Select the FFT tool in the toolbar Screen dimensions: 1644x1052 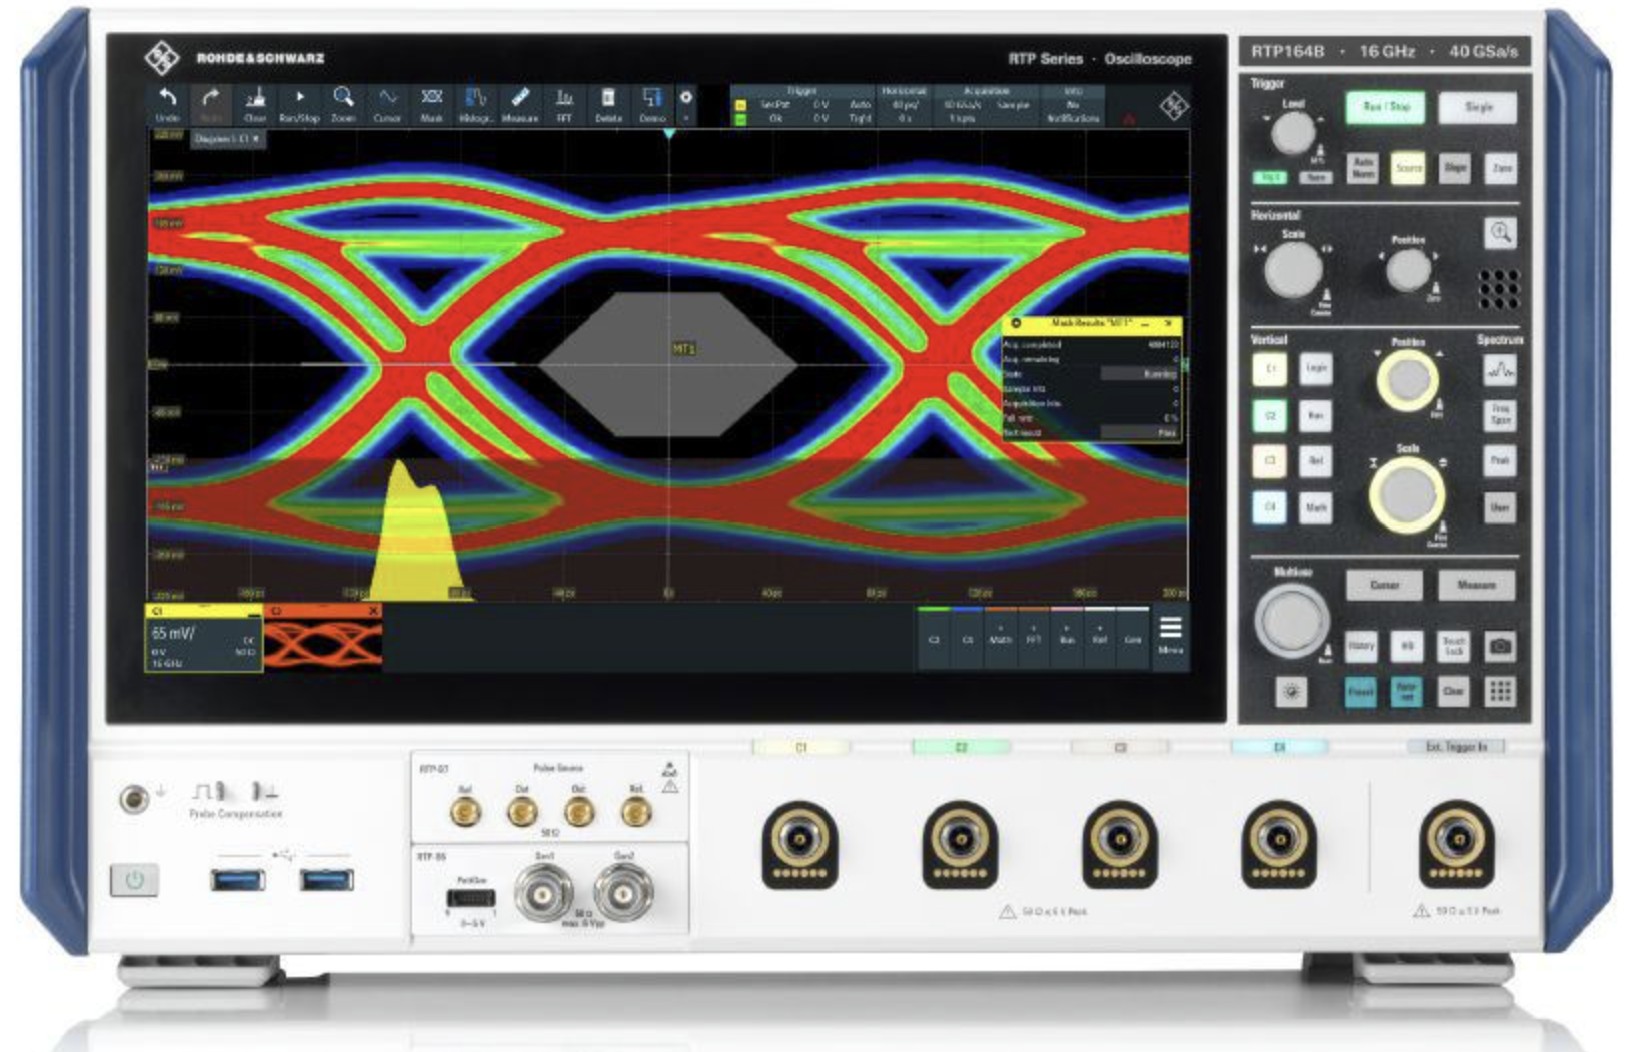point(564,103)
